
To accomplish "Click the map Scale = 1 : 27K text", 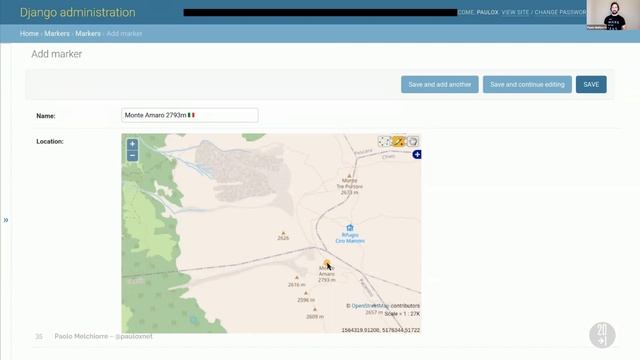I will (402, 314).
